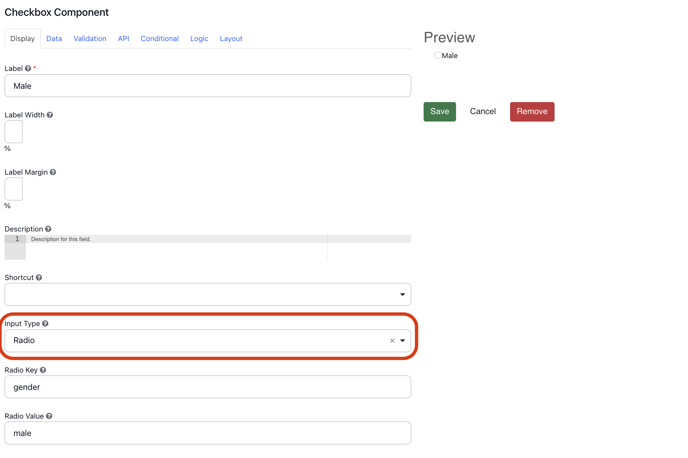Click the red Remove button
688x458 pixels.
click(x=532, y=112)
